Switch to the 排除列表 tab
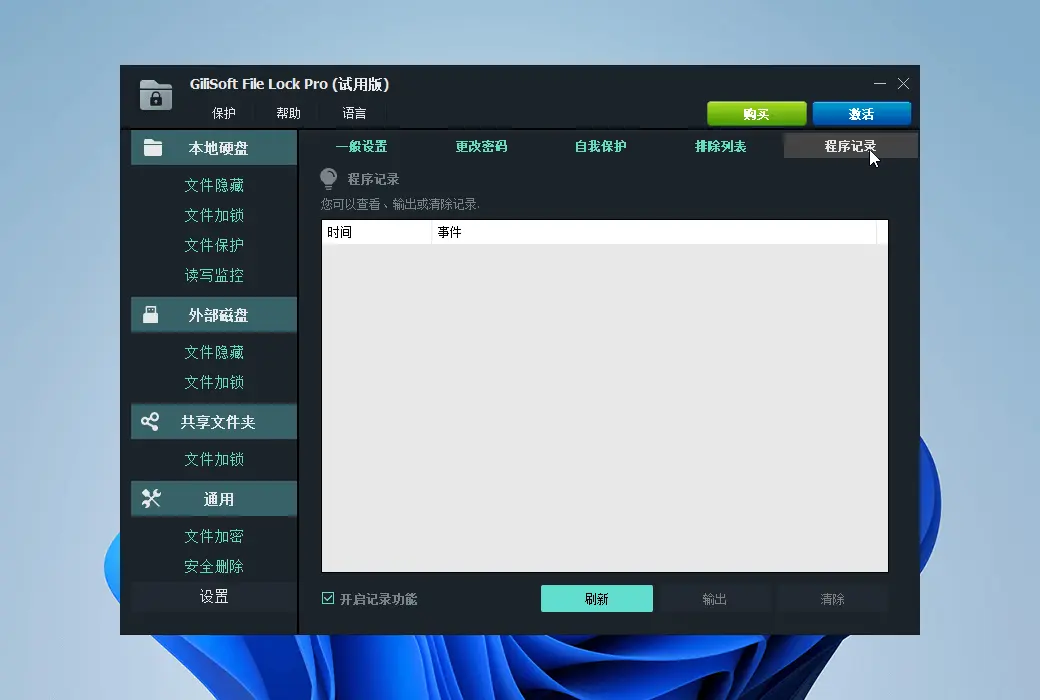 point(720,146)
